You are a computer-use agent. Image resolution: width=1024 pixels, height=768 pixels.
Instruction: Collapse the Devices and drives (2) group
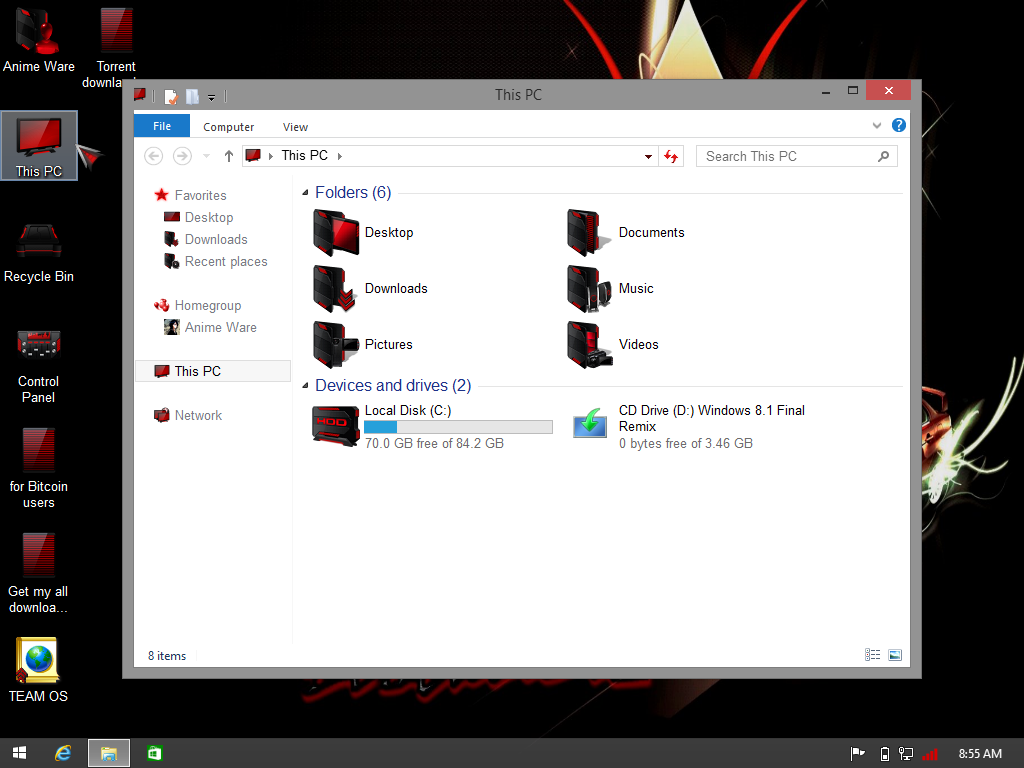[x=305, y=386]
